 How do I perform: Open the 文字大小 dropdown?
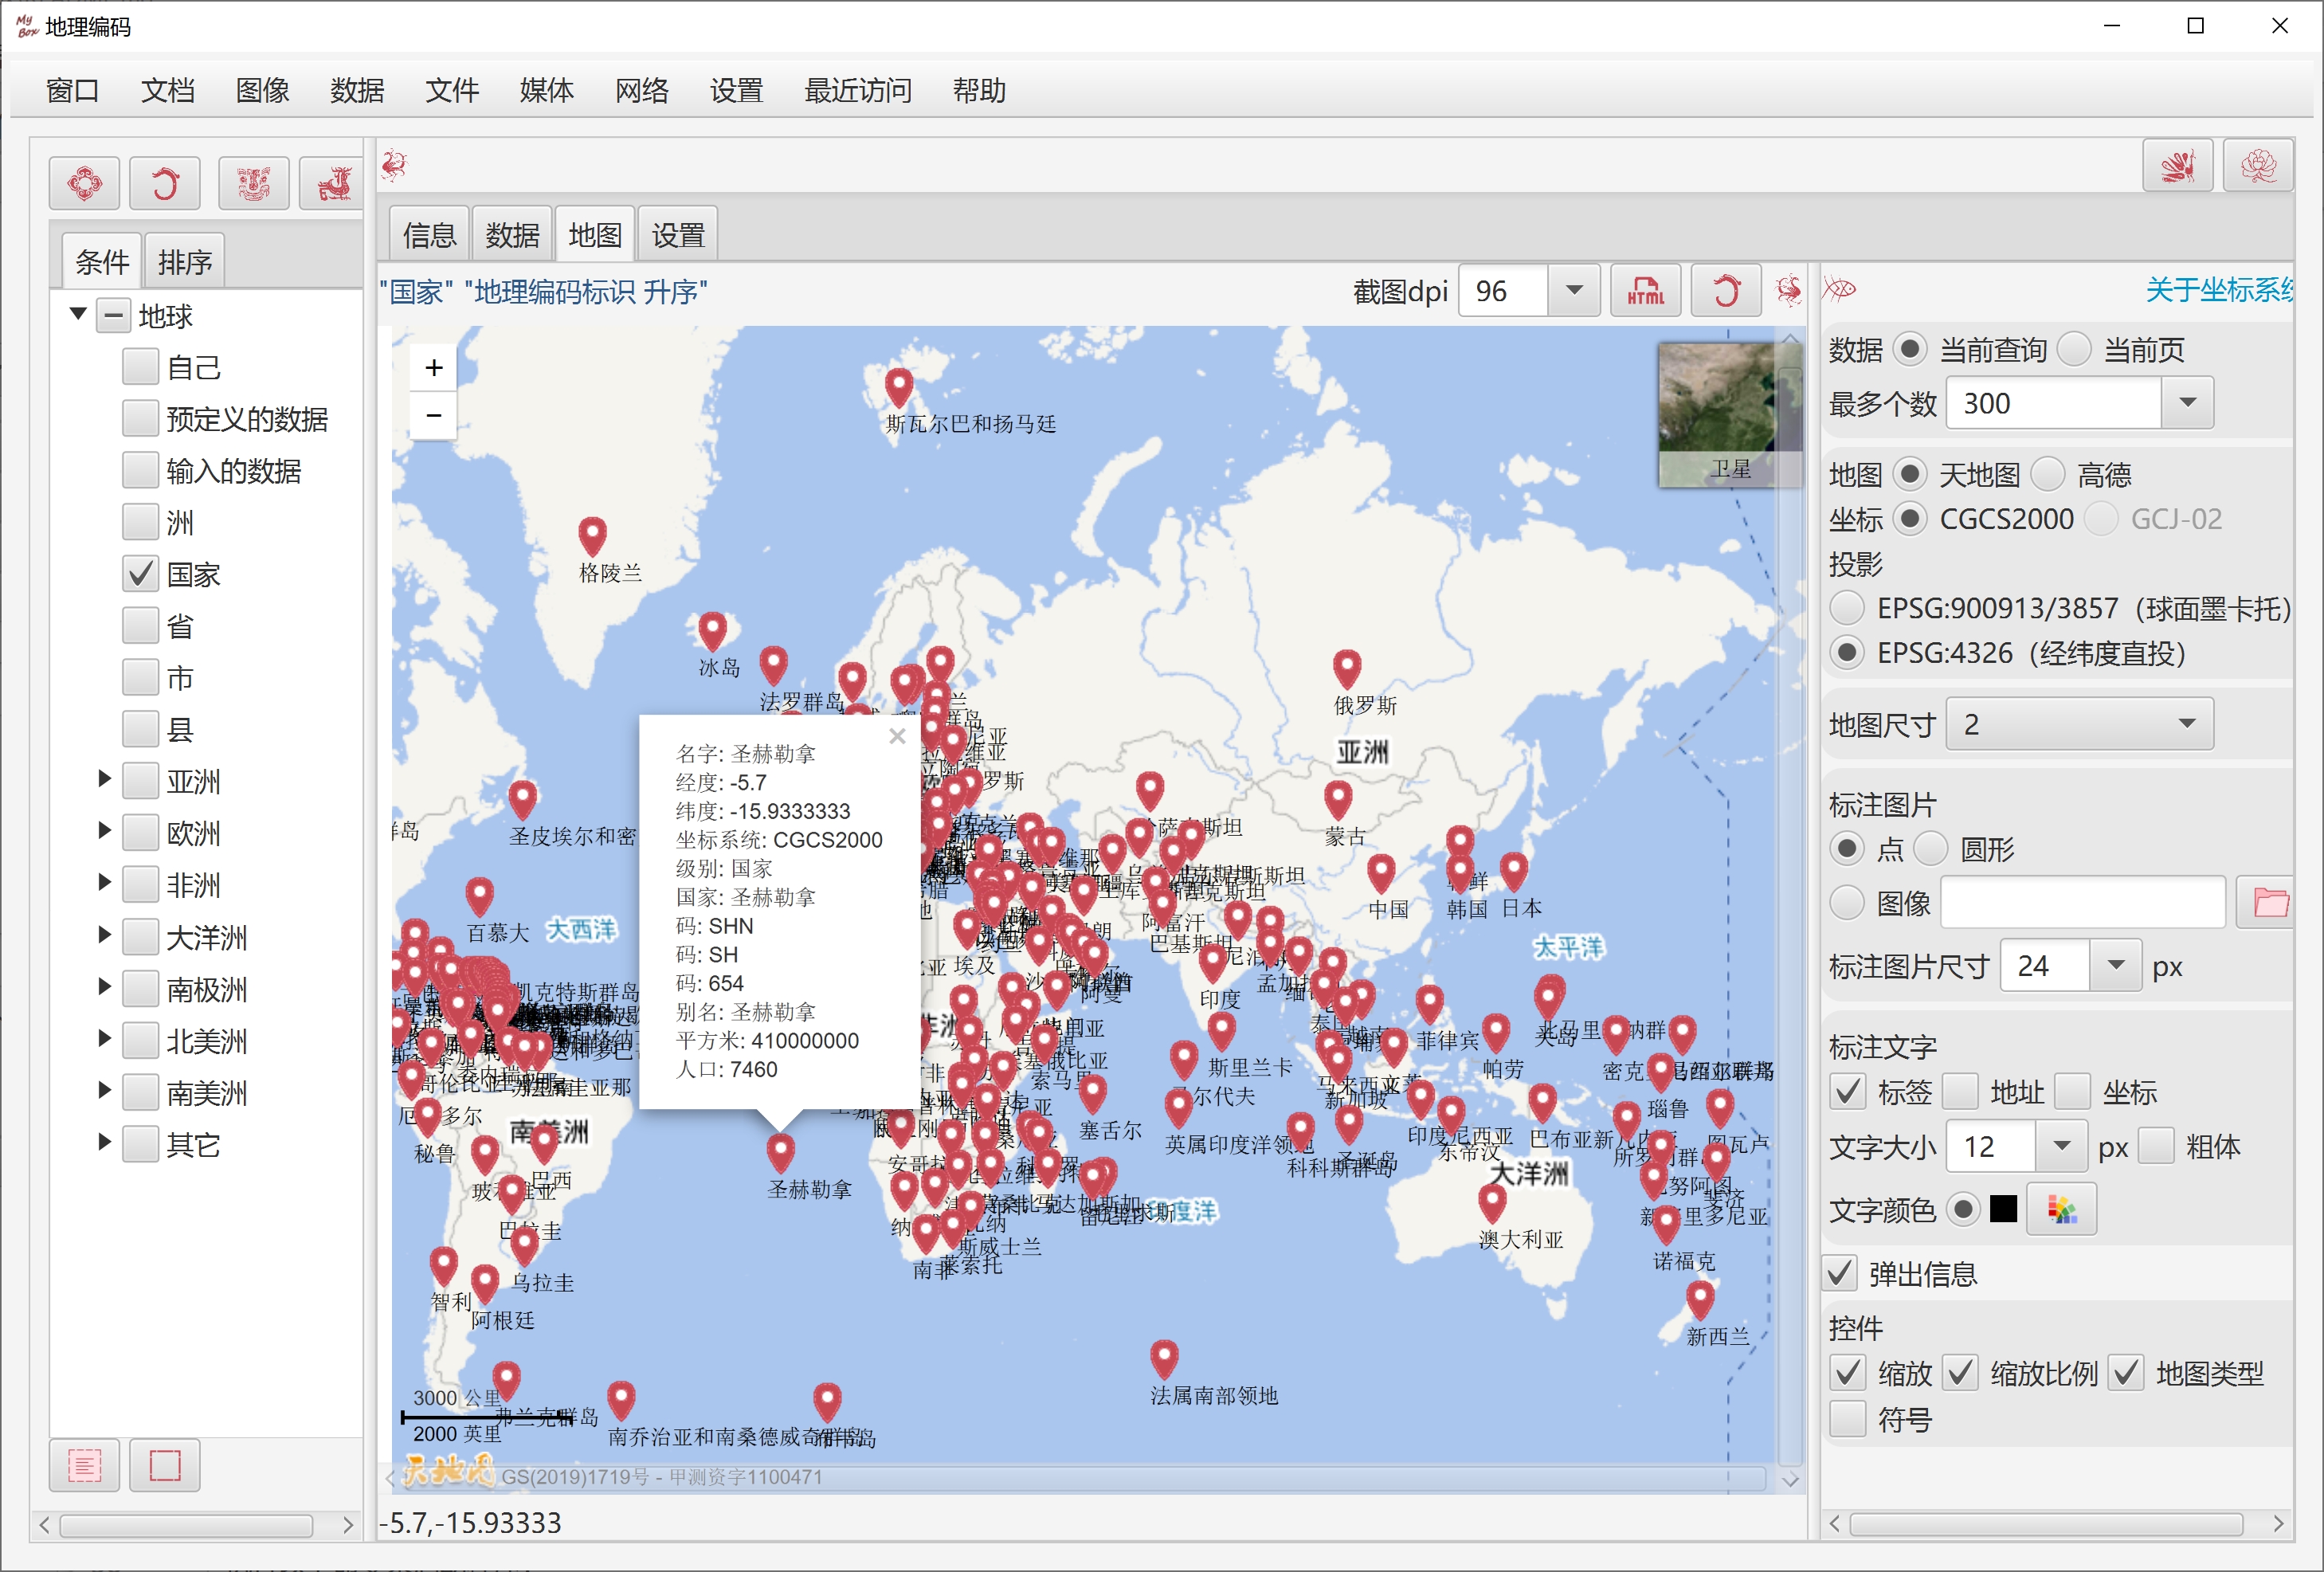(x=2060, y=1145)
